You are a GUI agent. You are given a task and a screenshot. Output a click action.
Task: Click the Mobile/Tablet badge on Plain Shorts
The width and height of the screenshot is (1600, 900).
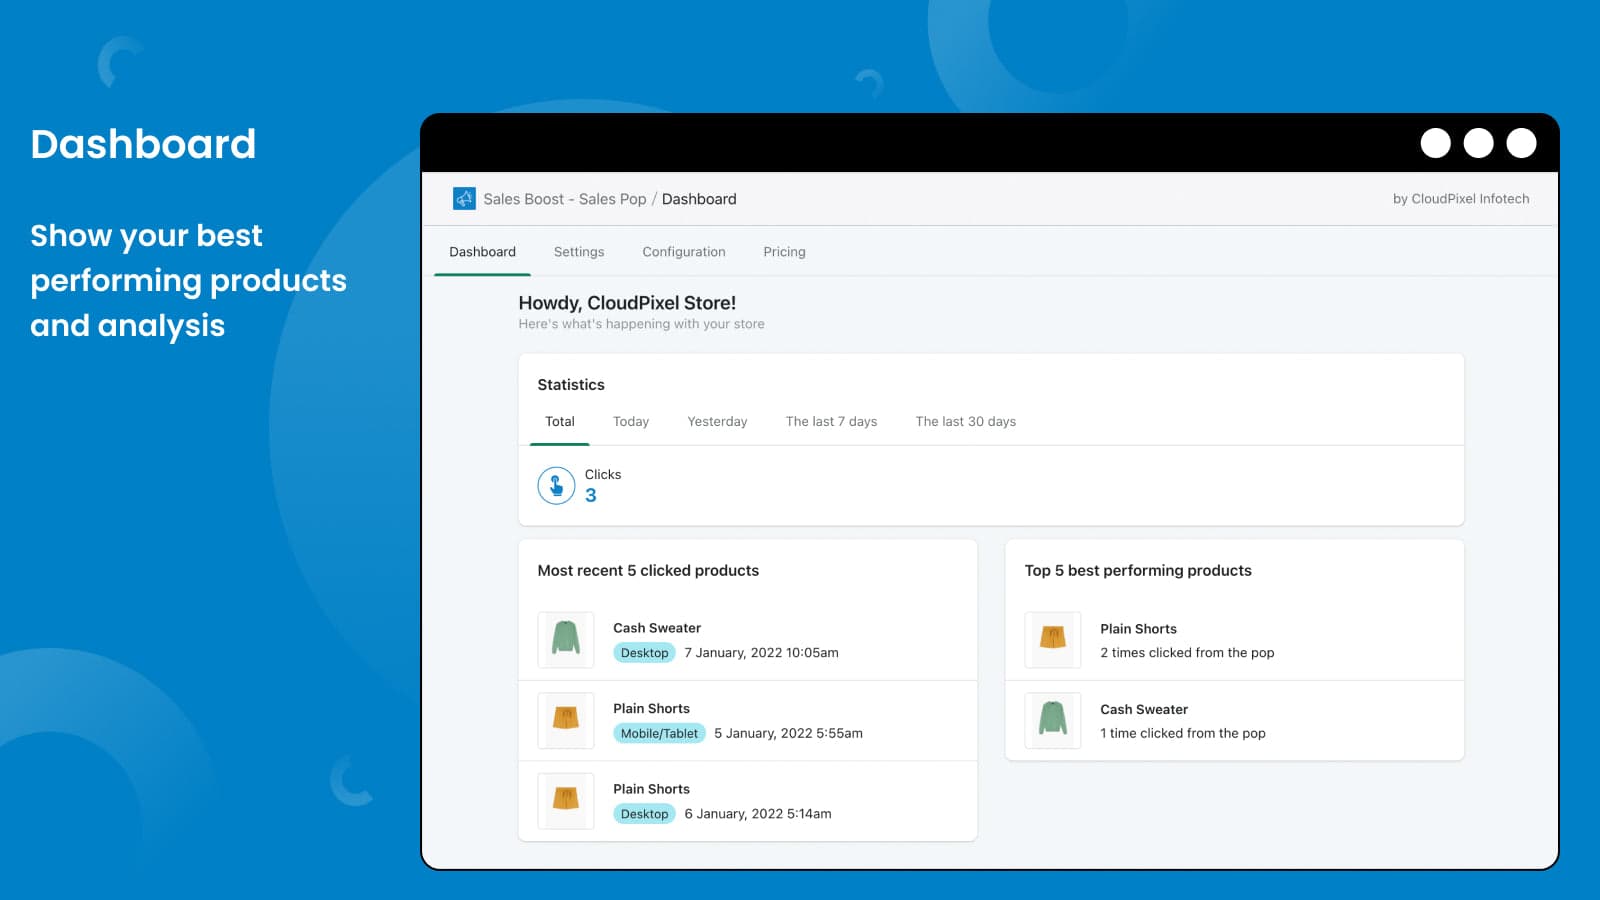click(659, 734)
